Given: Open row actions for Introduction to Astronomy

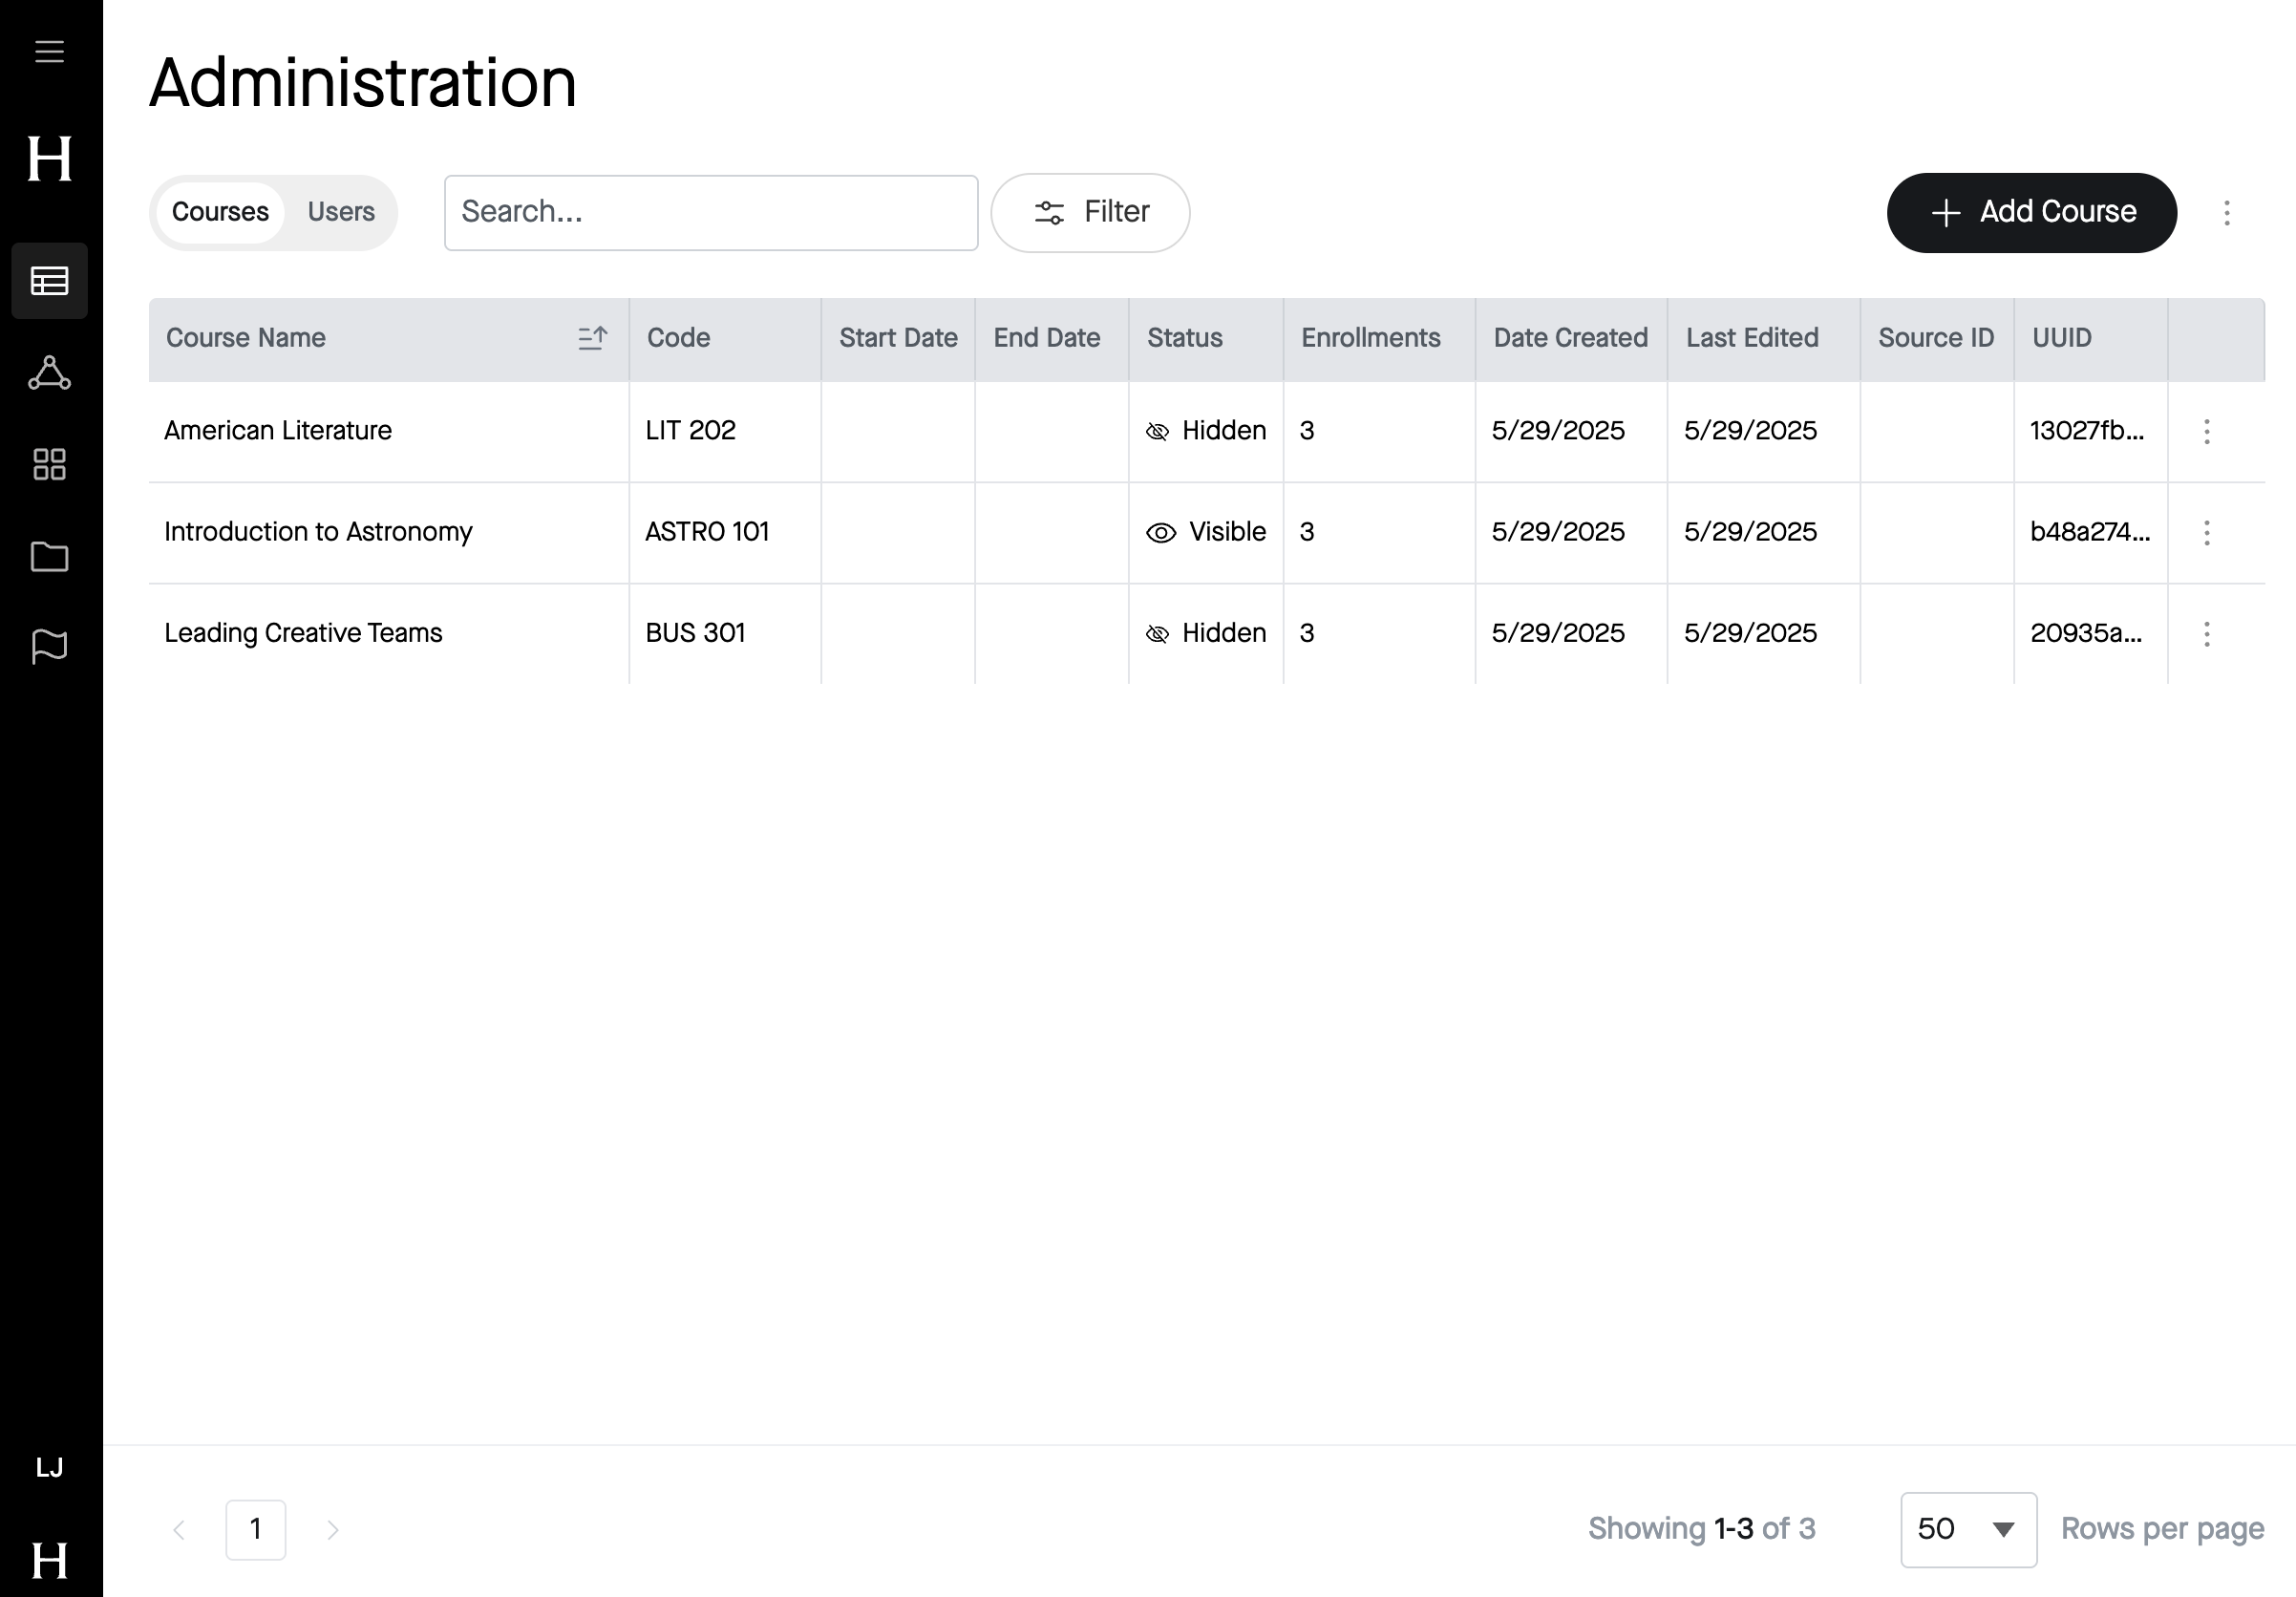Looking at the screenshot, I should click(x=2206, y=532).
